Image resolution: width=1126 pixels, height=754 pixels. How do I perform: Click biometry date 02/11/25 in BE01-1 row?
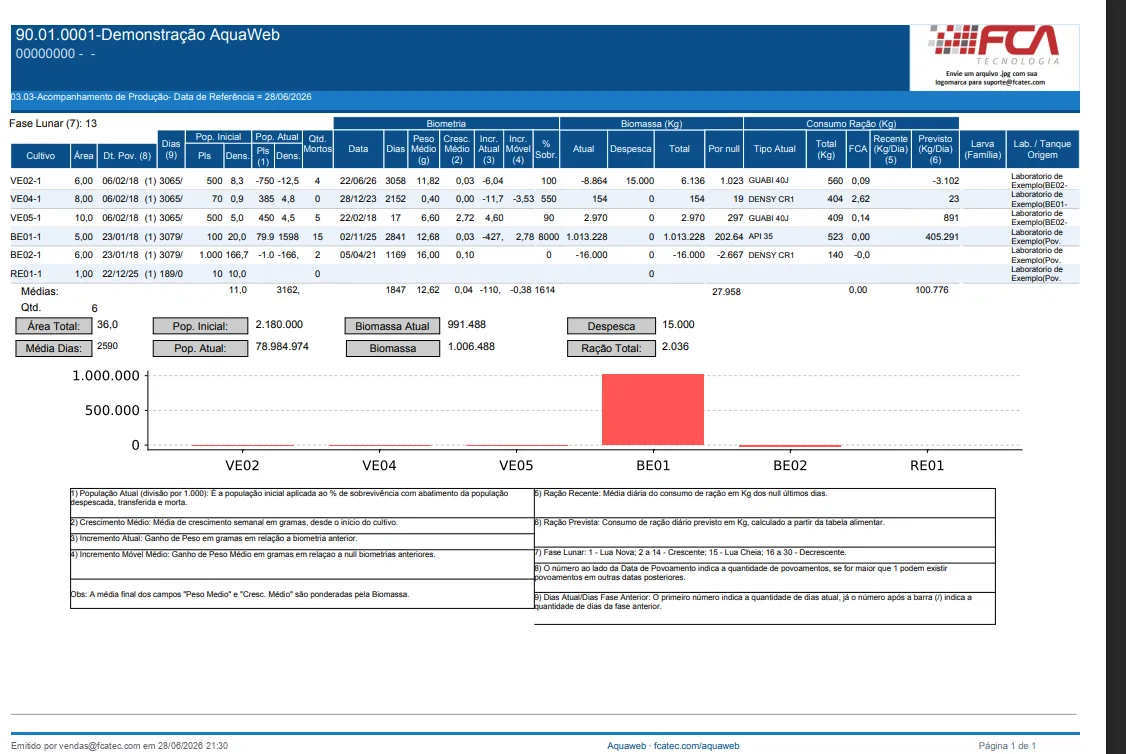358,236
